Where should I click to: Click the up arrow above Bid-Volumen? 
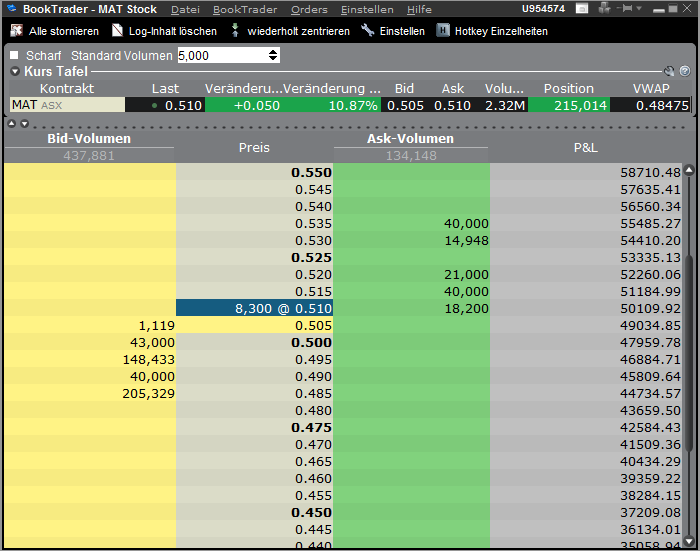pyautogui.click(x=12, y=124)
